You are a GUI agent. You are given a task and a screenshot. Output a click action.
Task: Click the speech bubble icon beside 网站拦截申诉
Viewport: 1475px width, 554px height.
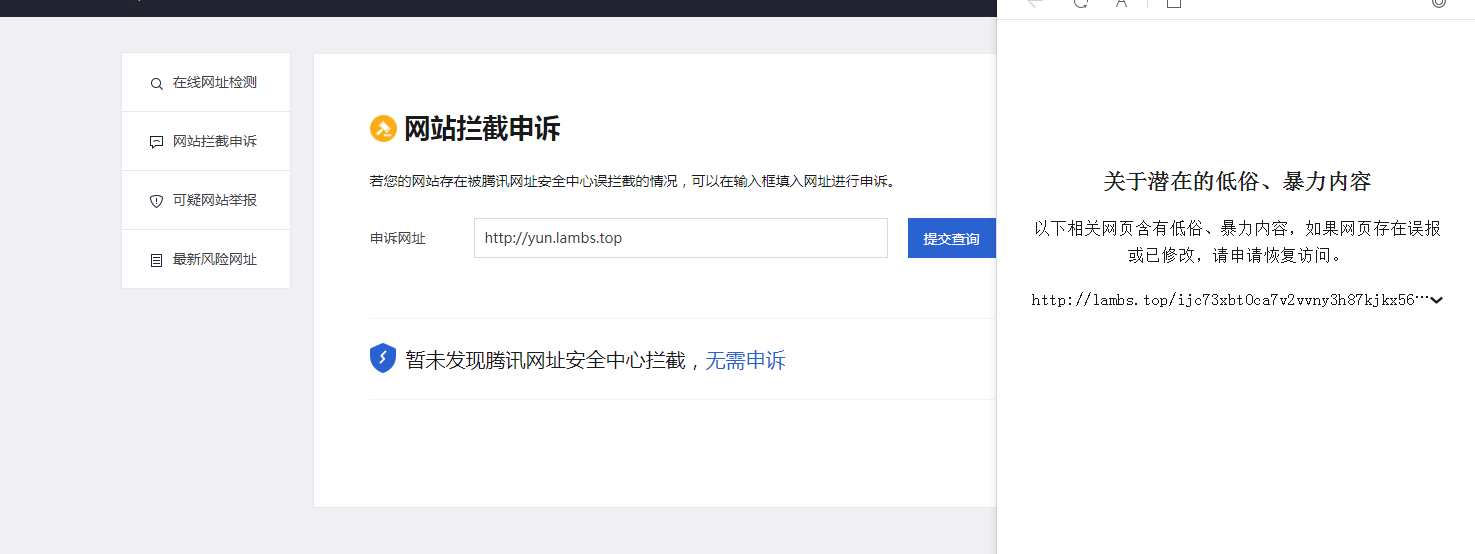156,142
